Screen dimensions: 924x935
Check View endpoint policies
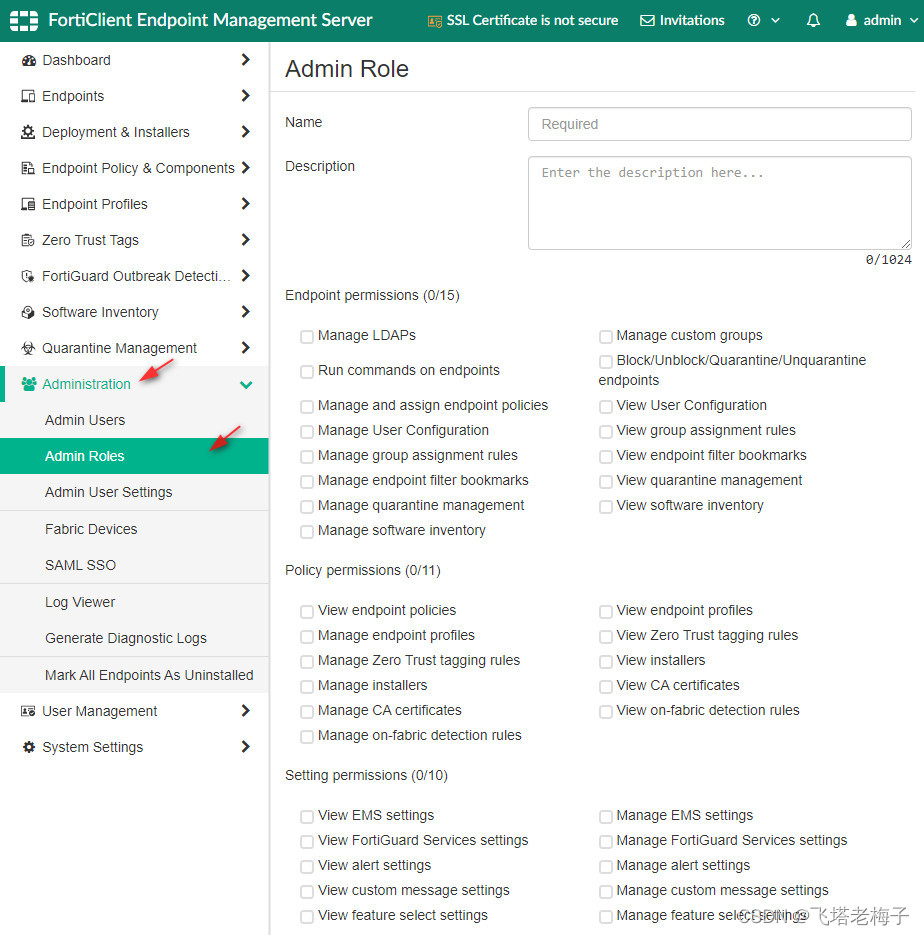pyautogui.click(x=307, y=612)
